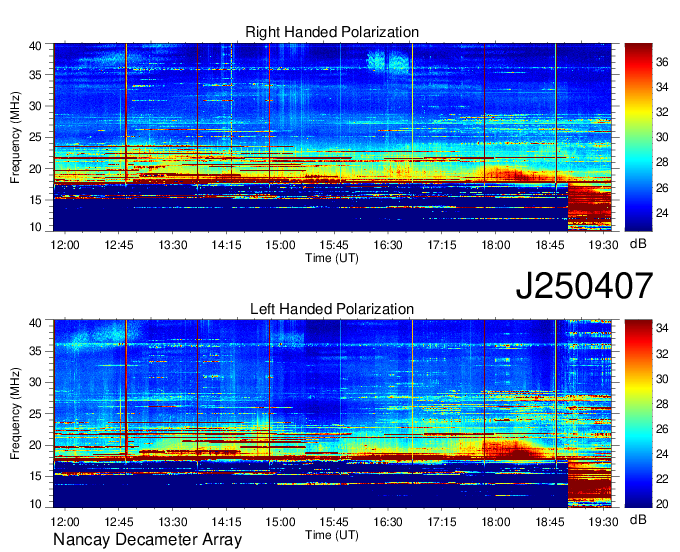Click the Left Handed plot's color scale bar
Viewport: 680px width, 552px height.
tap(638, 414)
